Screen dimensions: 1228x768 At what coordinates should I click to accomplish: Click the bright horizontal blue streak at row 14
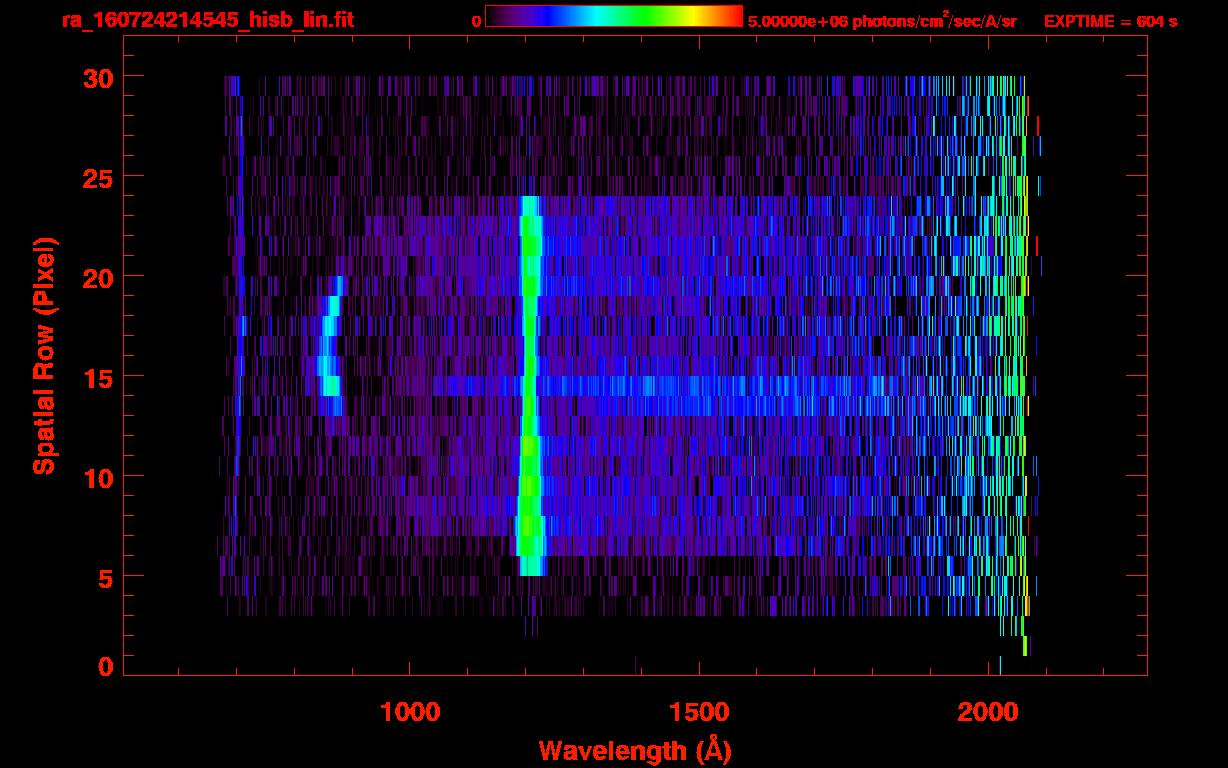pyautogui.click(x=700, y=386)
